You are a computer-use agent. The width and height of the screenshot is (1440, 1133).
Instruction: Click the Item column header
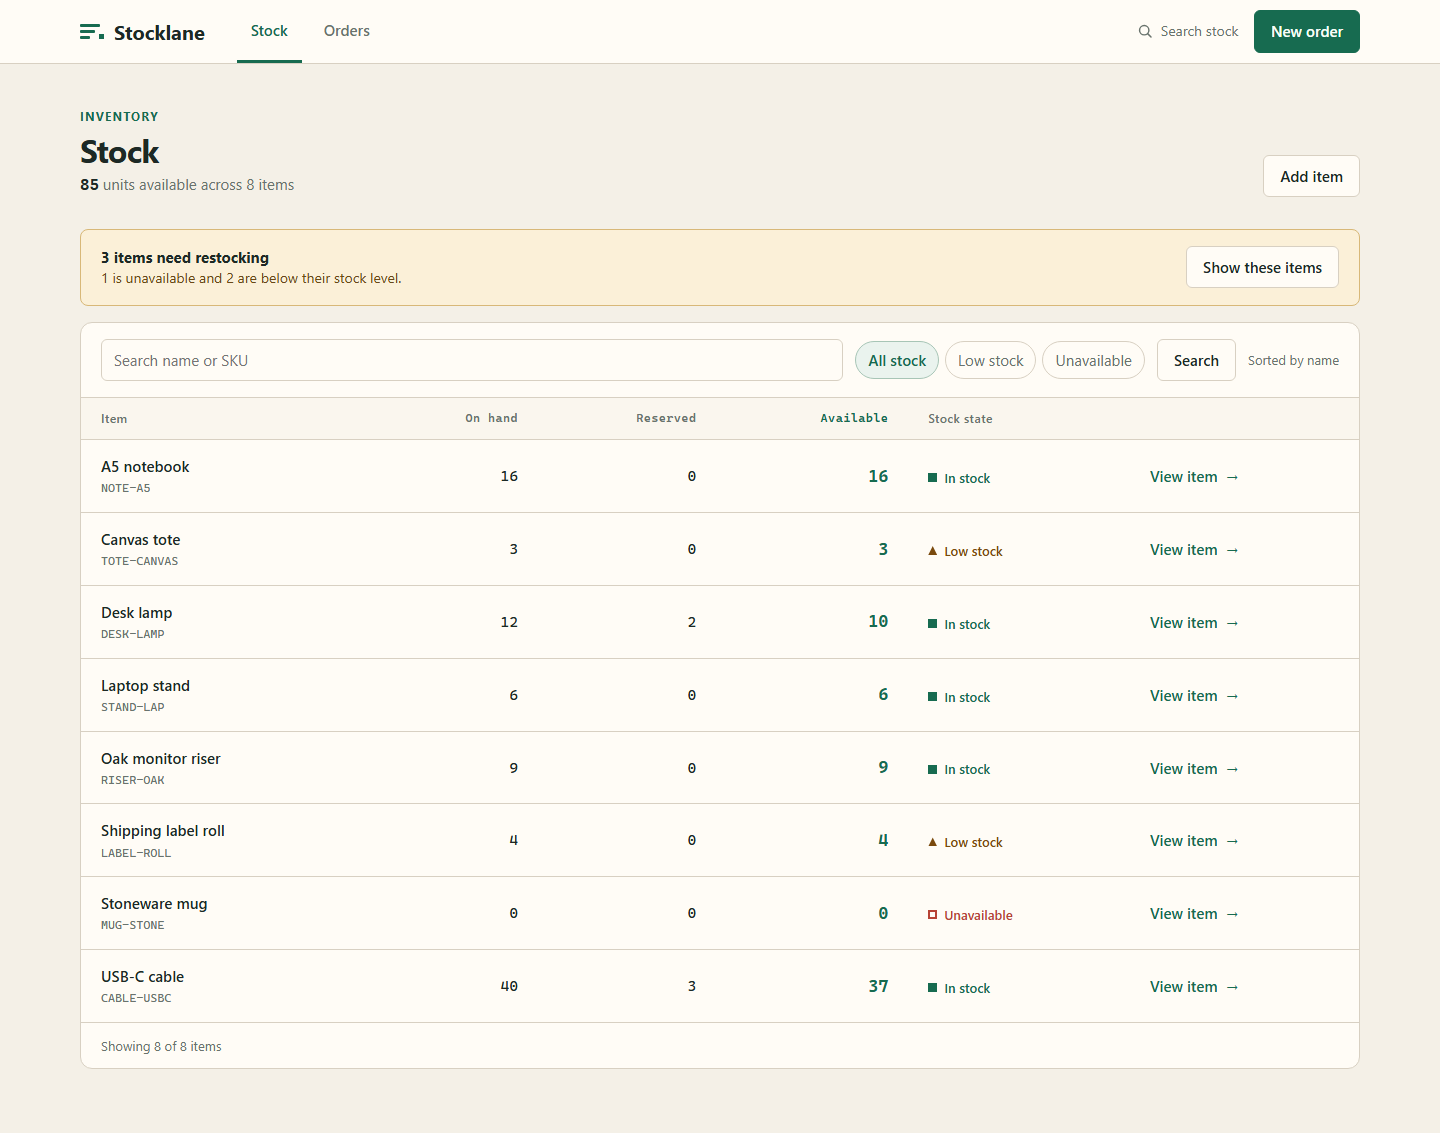114,419
